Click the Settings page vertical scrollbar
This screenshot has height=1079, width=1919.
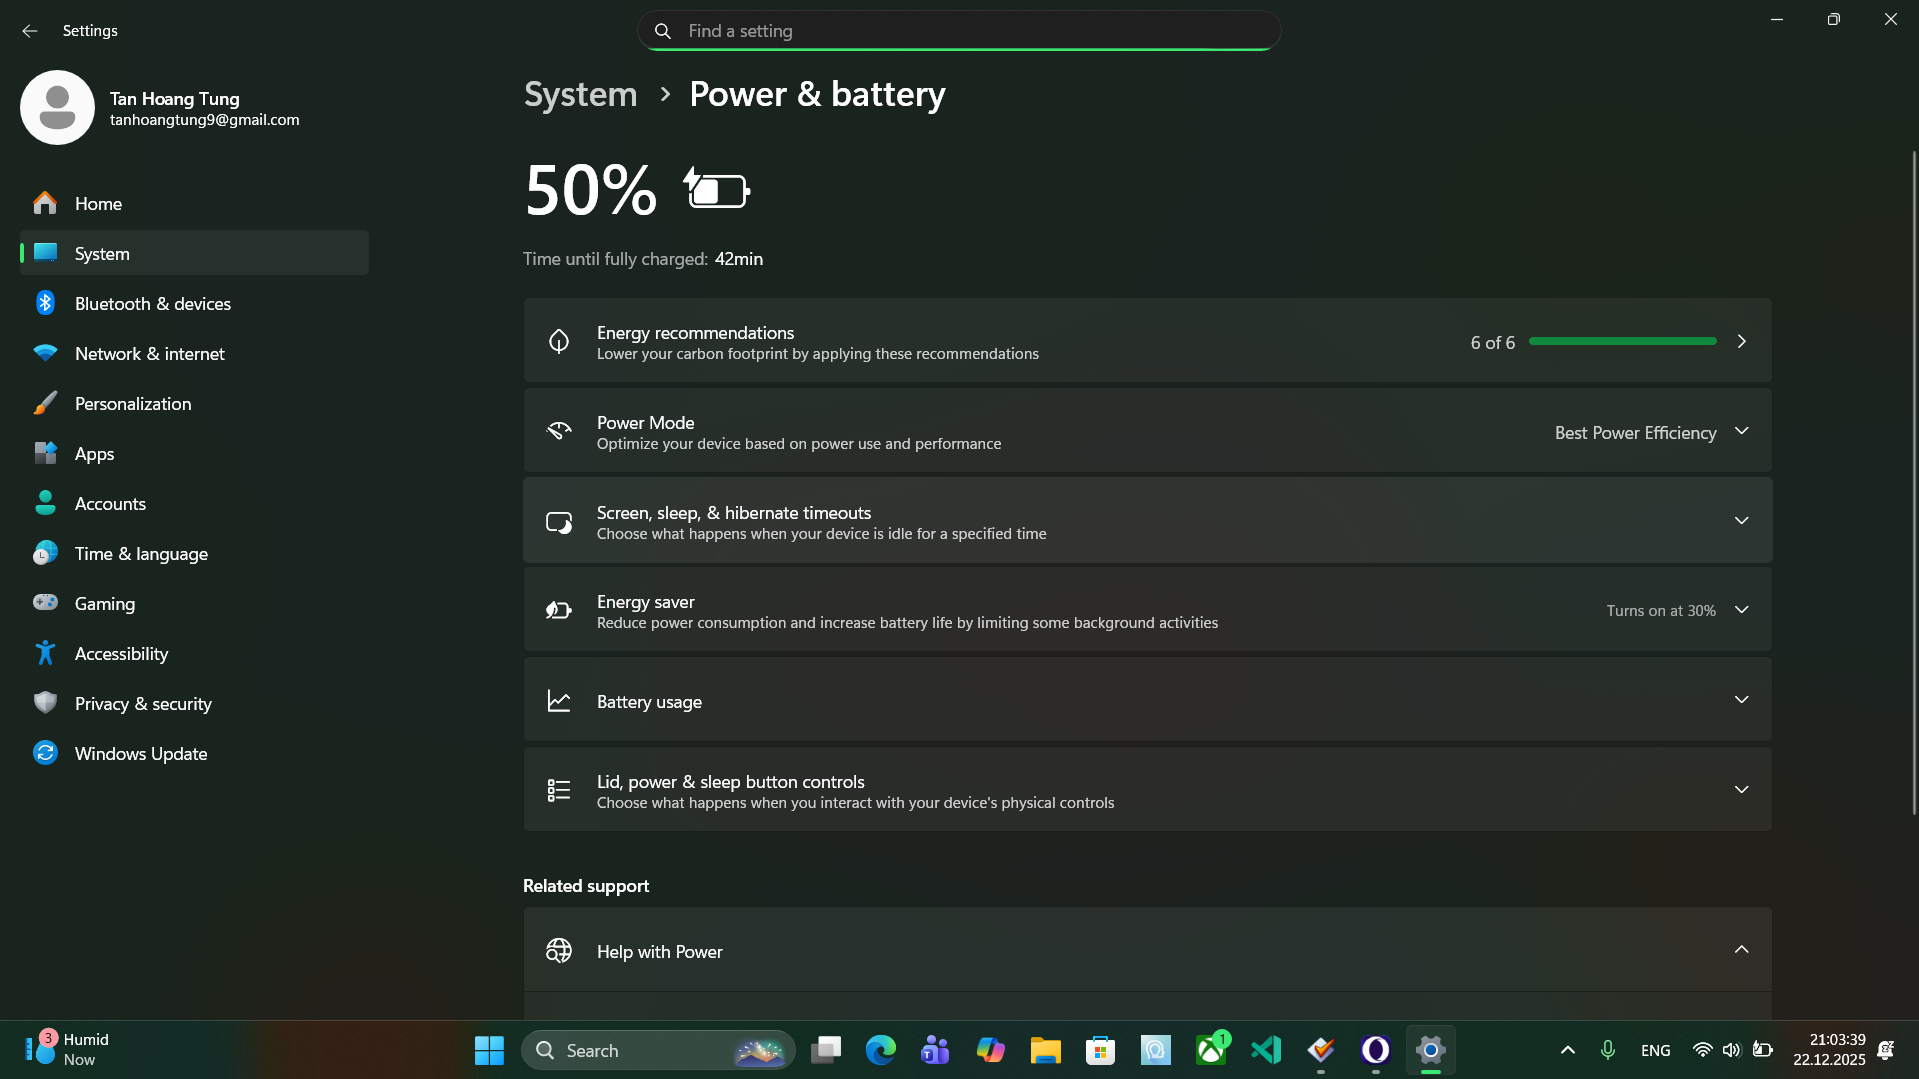click(x=1913, y=482)
